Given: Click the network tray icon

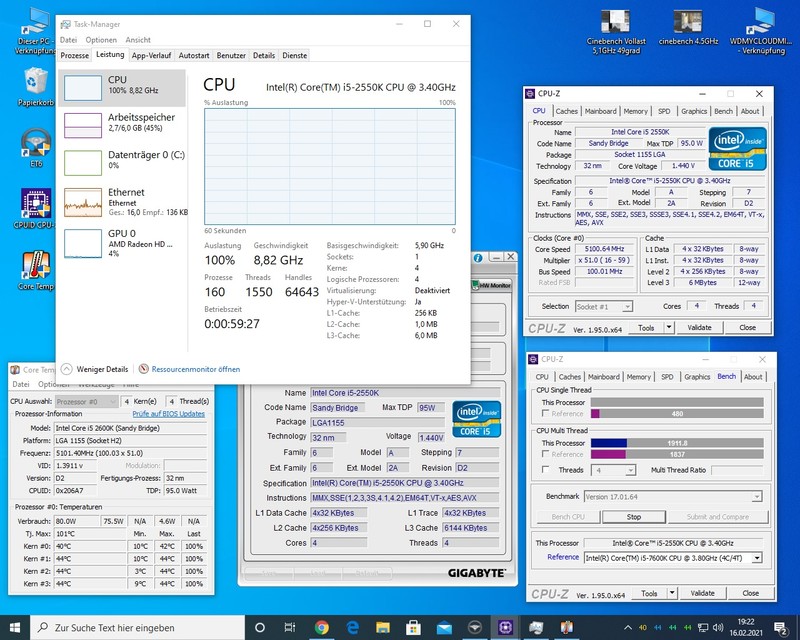Looking at the screenshot, I should click(x=703, y=628).
